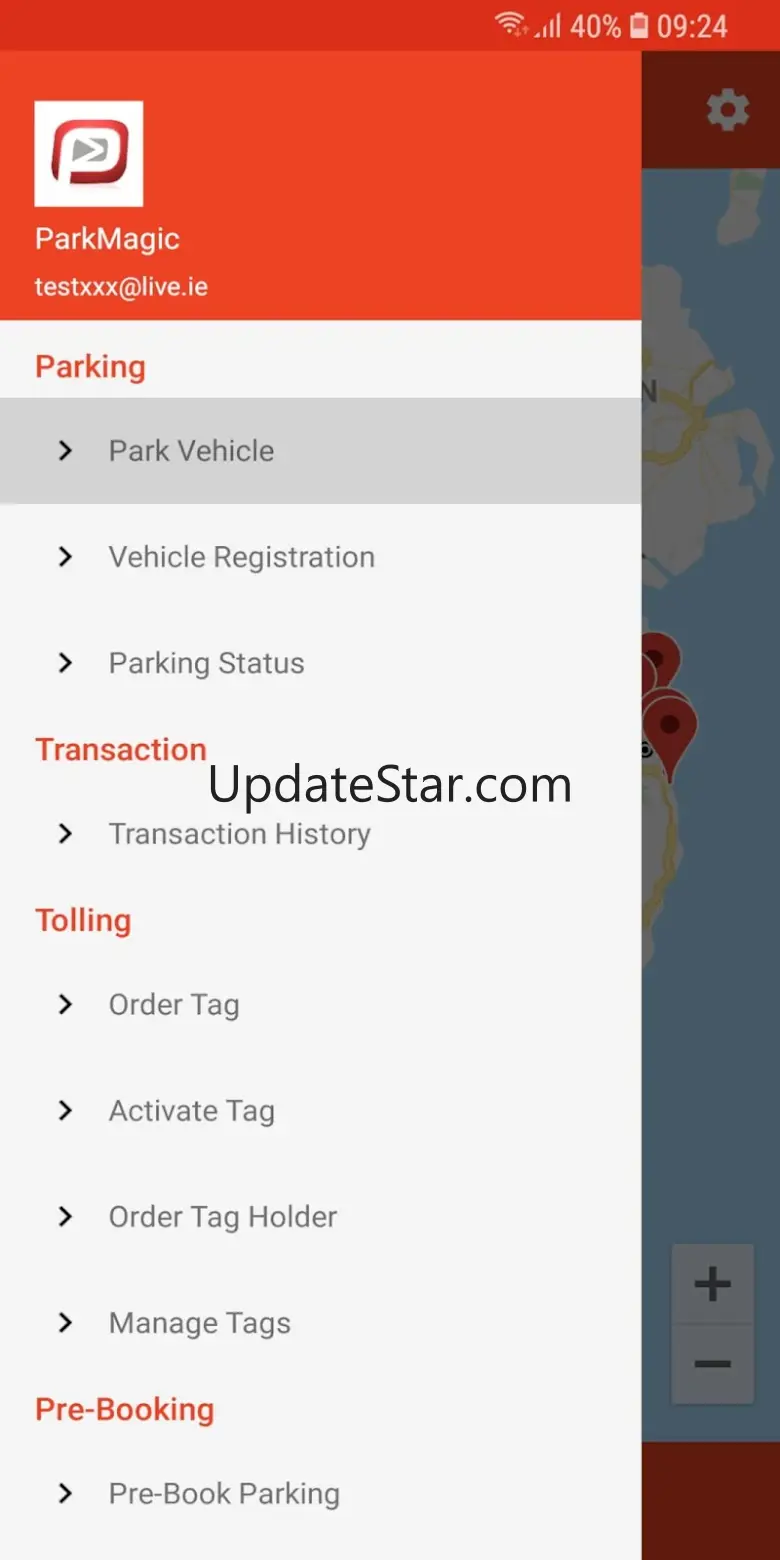Open Parking Status menu item
The image size is (780, 1560).
point(320,663)
